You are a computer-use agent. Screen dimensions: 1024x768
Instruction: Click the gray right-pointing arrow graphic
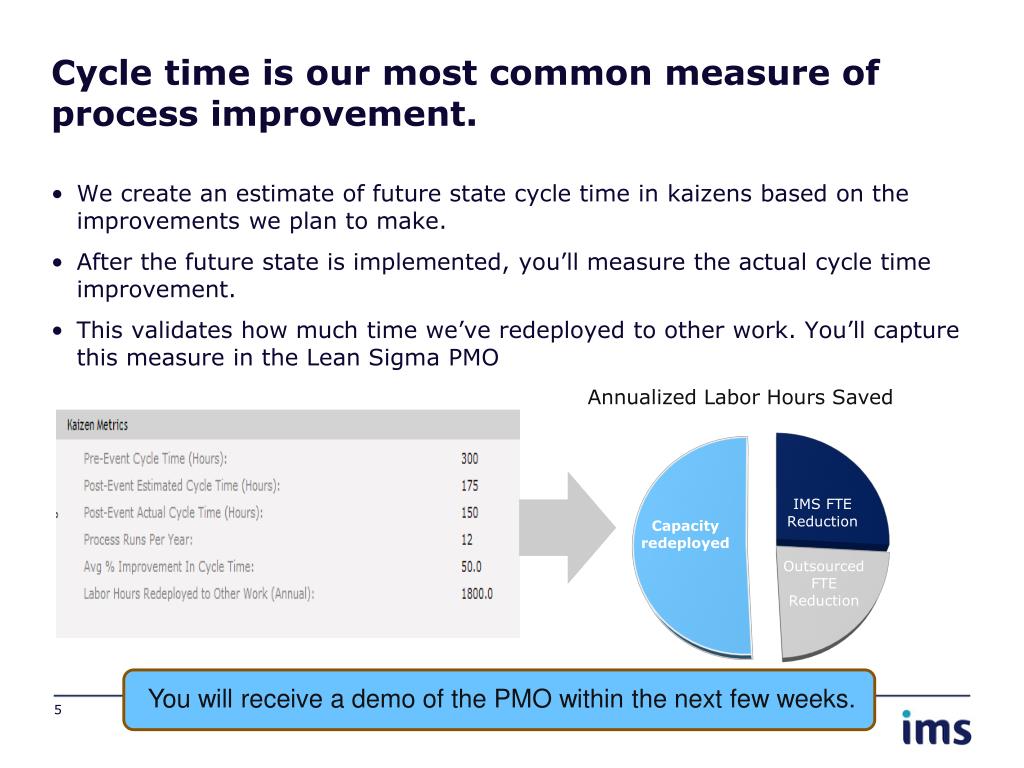click(567, 528)
